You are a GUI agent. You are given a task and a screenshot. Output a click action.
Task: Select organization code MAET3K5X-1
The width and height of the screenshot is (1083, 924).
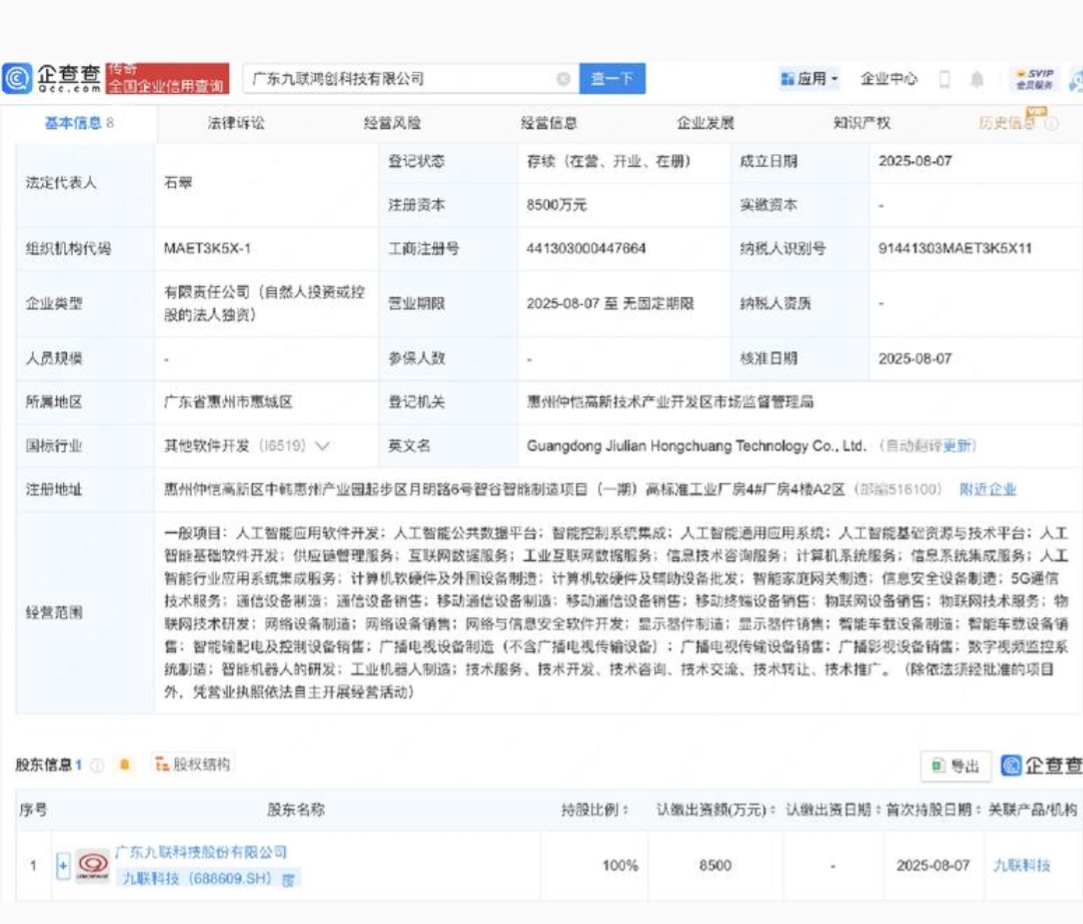point(207,249)
